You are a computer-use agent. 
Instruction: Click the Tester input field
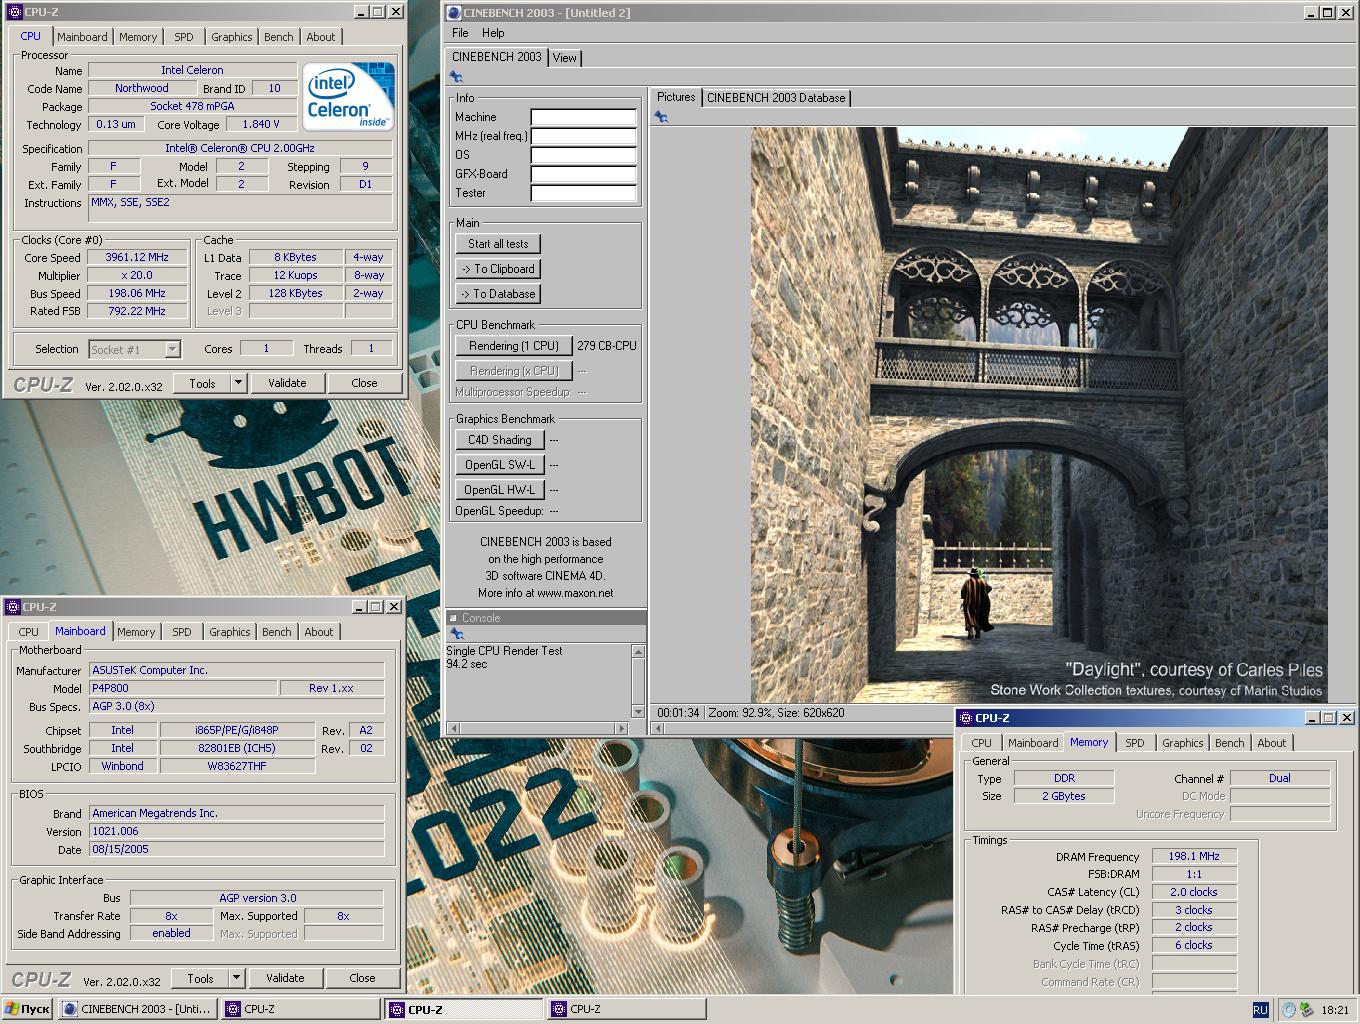click(x=584, y=193)
